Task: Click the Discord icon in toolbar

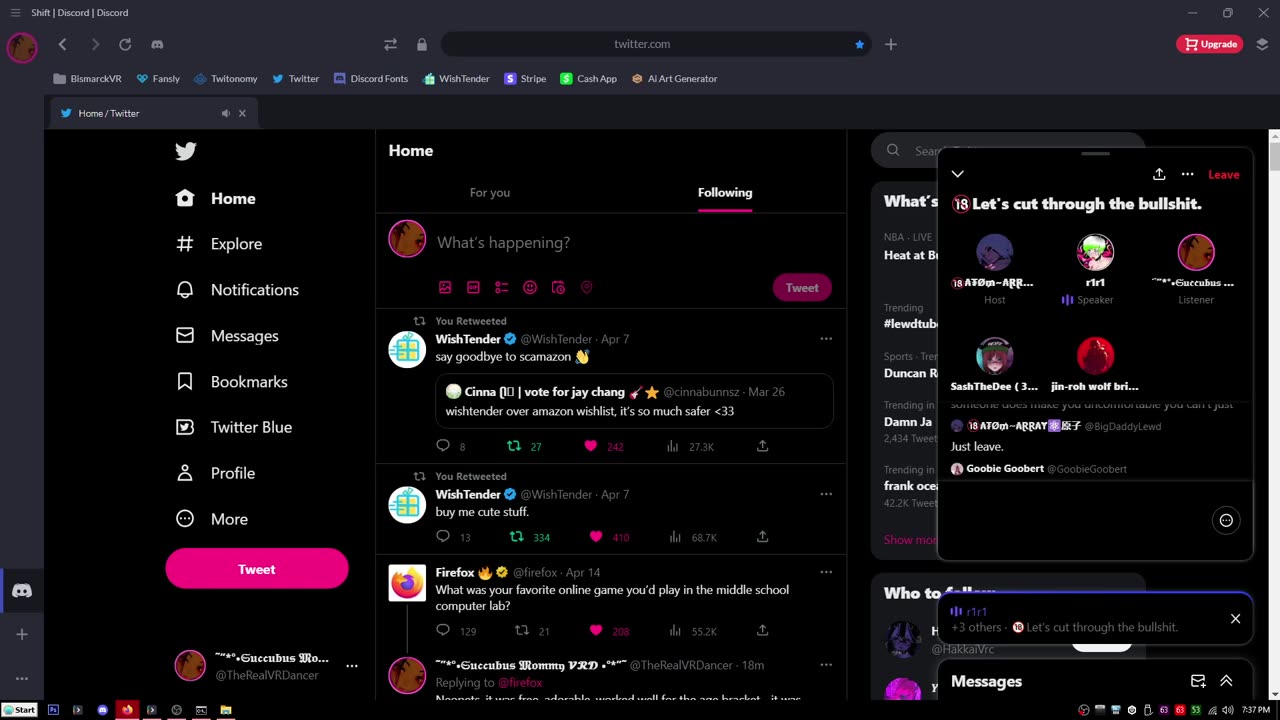Action: 157,44
